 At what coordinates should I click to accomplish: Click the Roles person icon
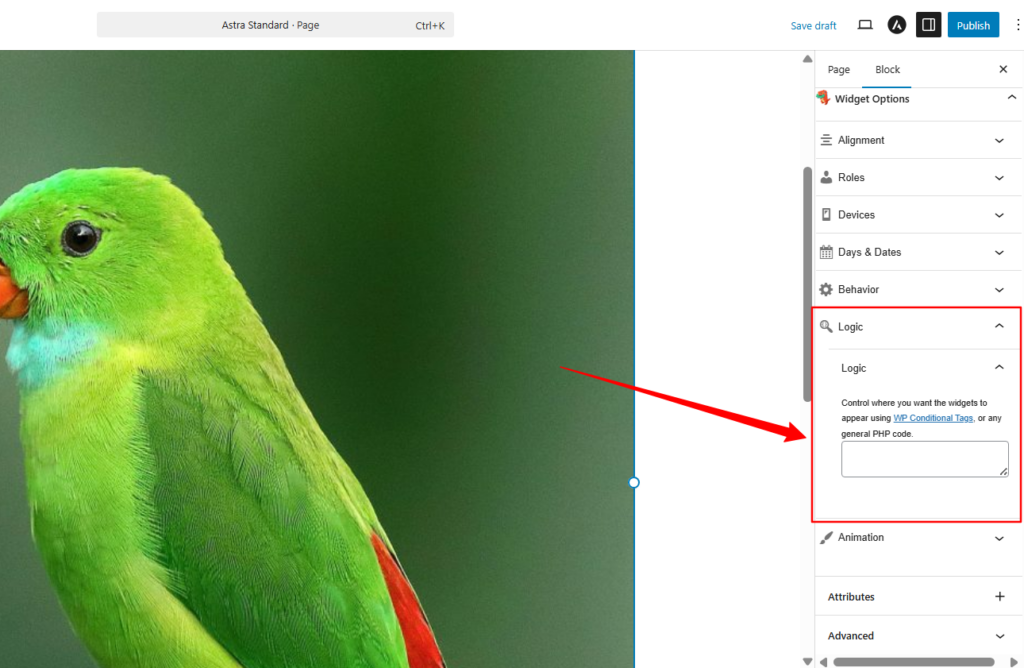[826, 178]
